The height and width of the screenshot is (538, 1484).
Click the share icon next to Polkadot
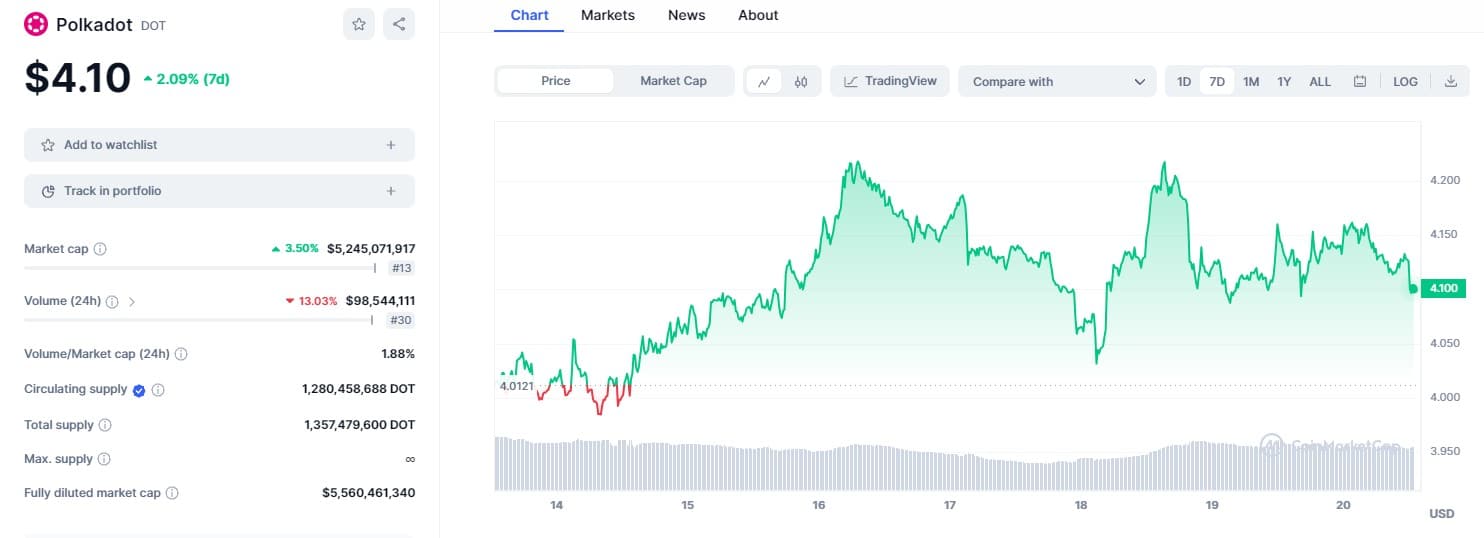click(399, 24)
